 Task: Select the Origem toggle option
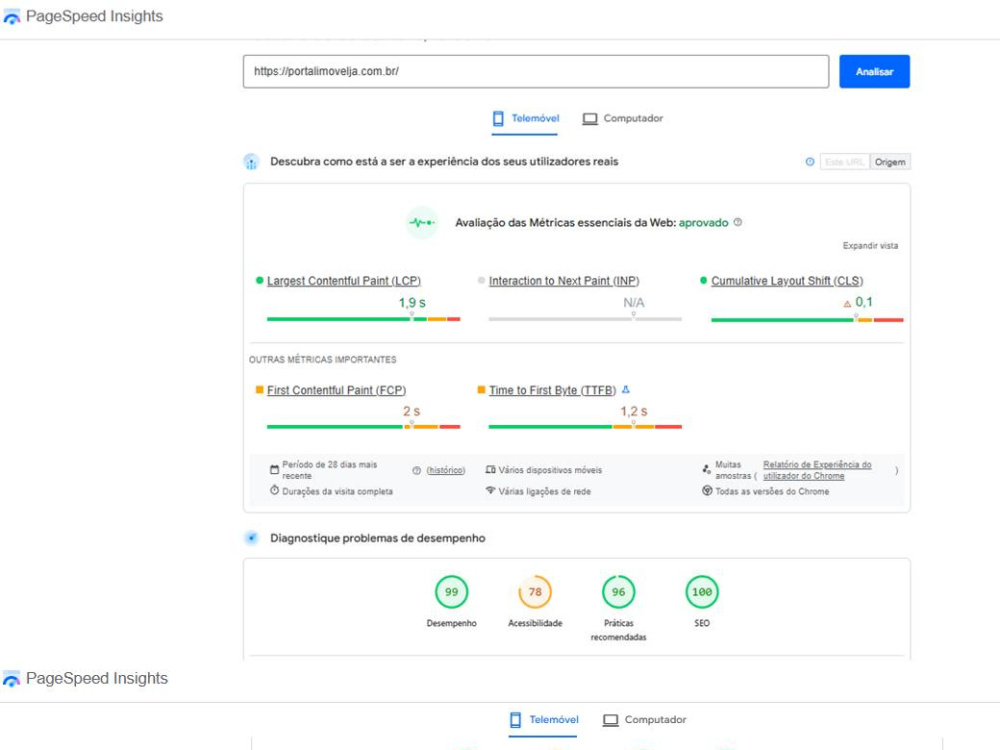point(890,162)
